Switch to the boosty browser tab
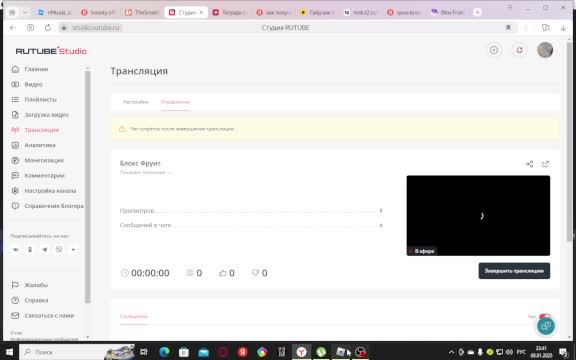Viewport: 576px width, 360px height. tap(98, 12)
